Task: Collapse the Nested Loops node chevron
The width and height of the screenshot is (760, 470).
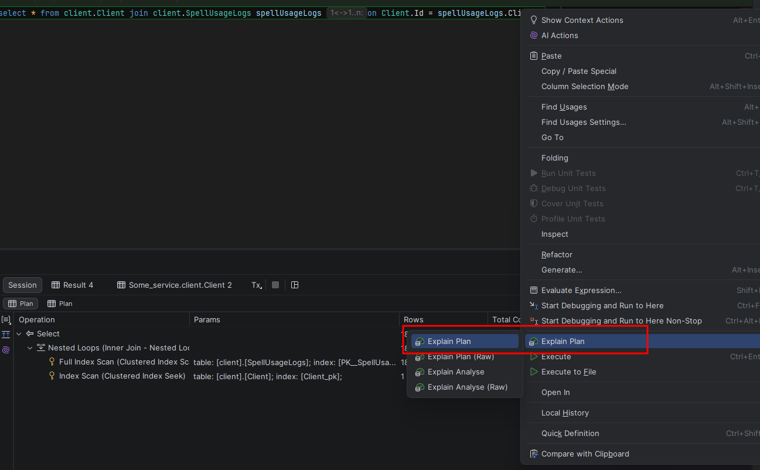Action: pyautogui.click(x=30, y=348)
